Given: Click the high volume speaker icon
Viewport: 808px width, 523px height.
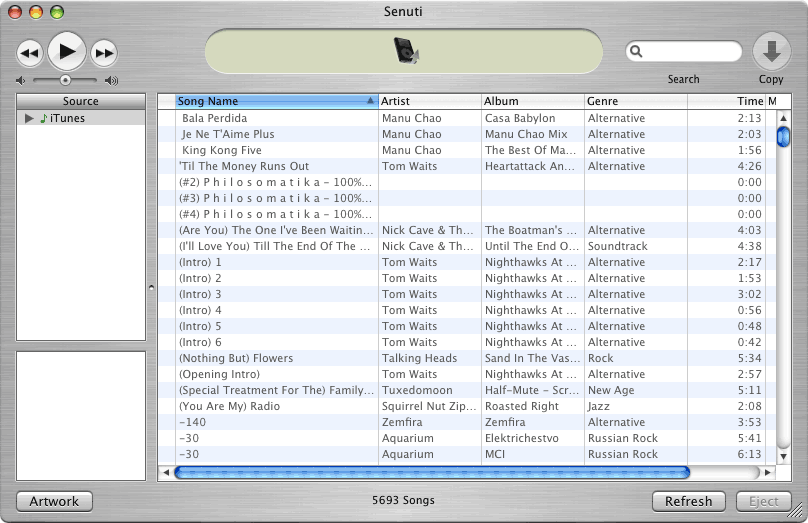Looking at the screenshot, I should coord(111,80).
